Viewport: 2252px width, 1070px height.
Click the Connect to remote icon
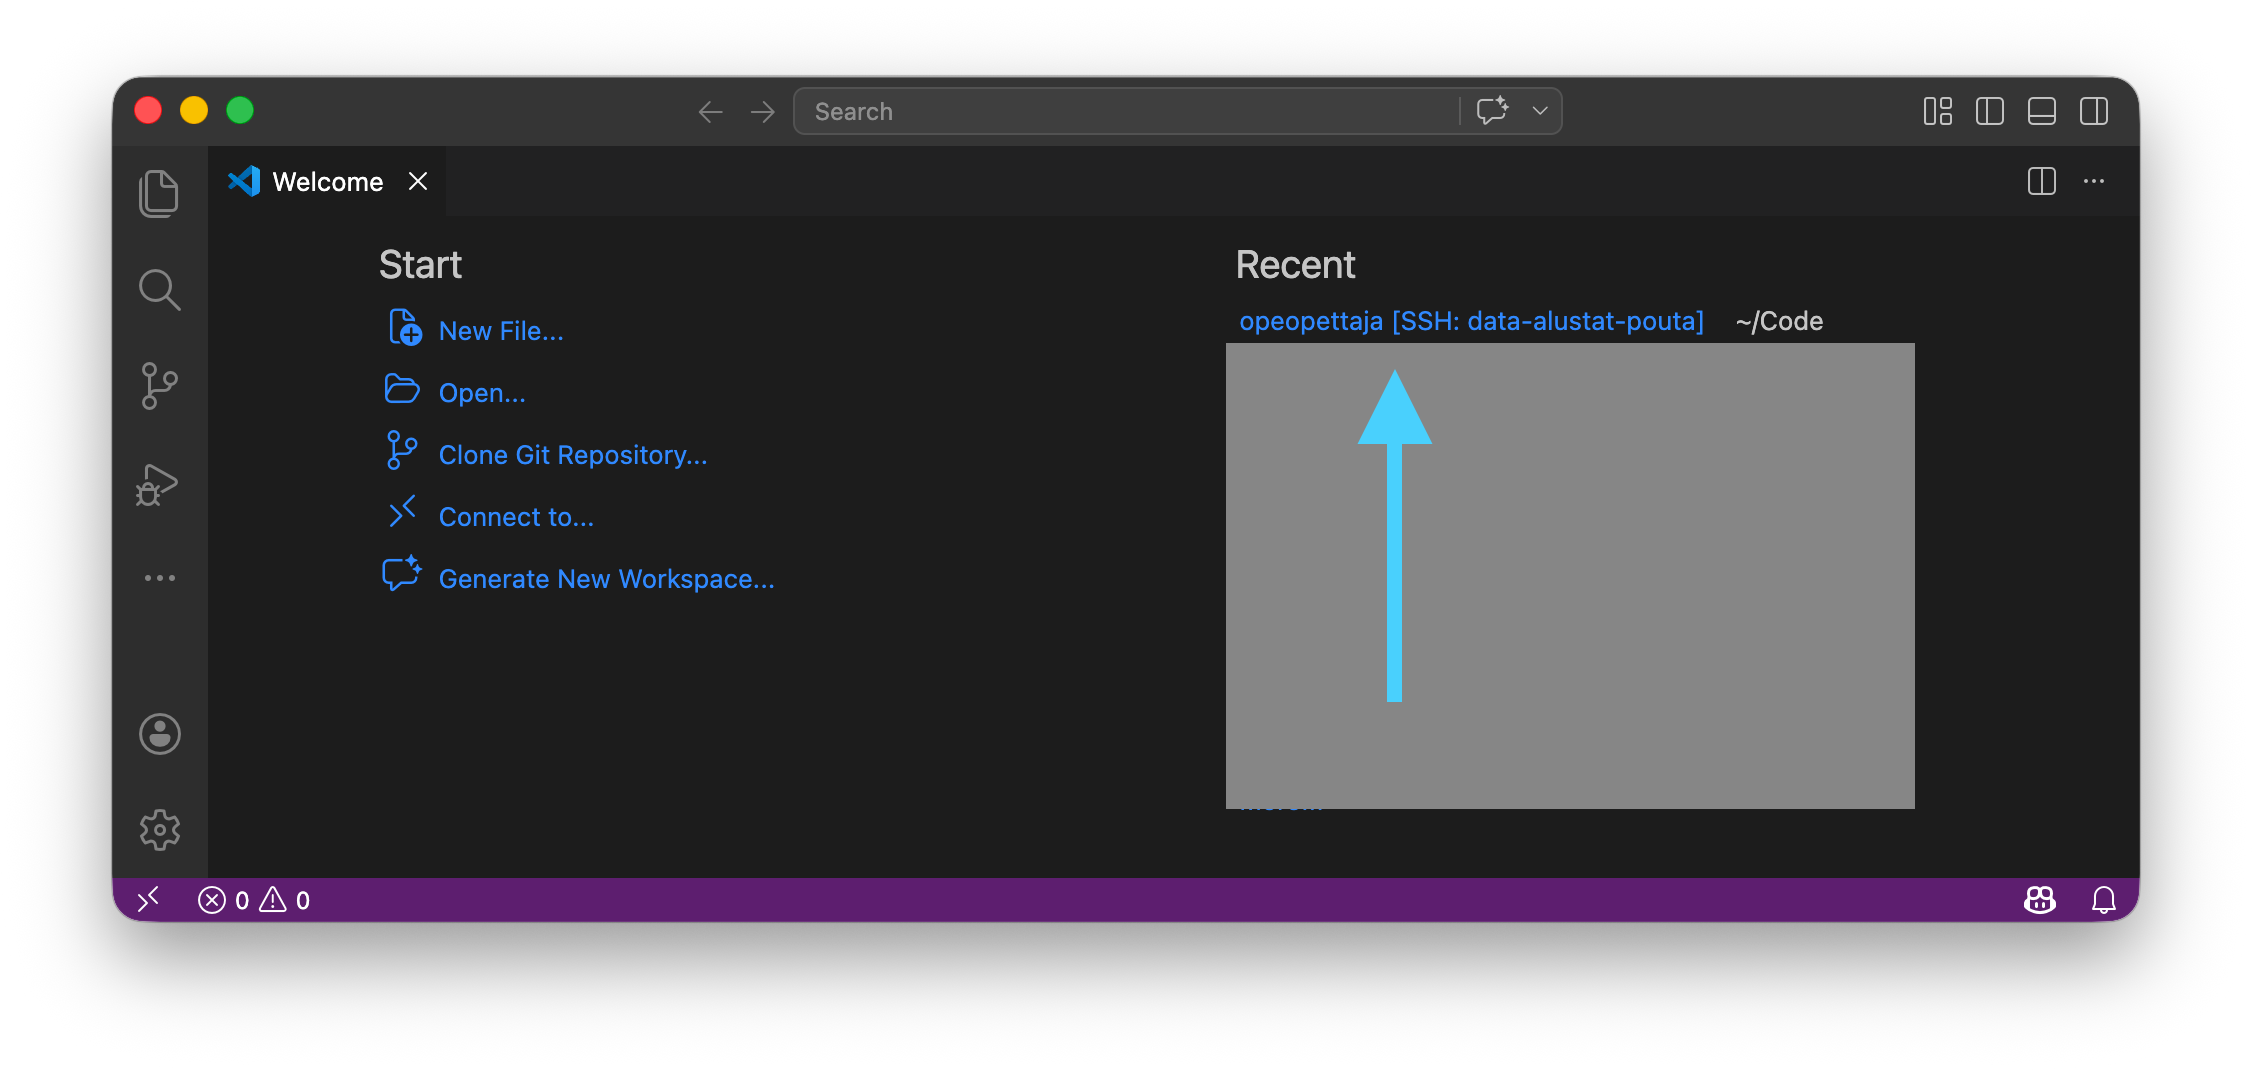pos(401,512)
